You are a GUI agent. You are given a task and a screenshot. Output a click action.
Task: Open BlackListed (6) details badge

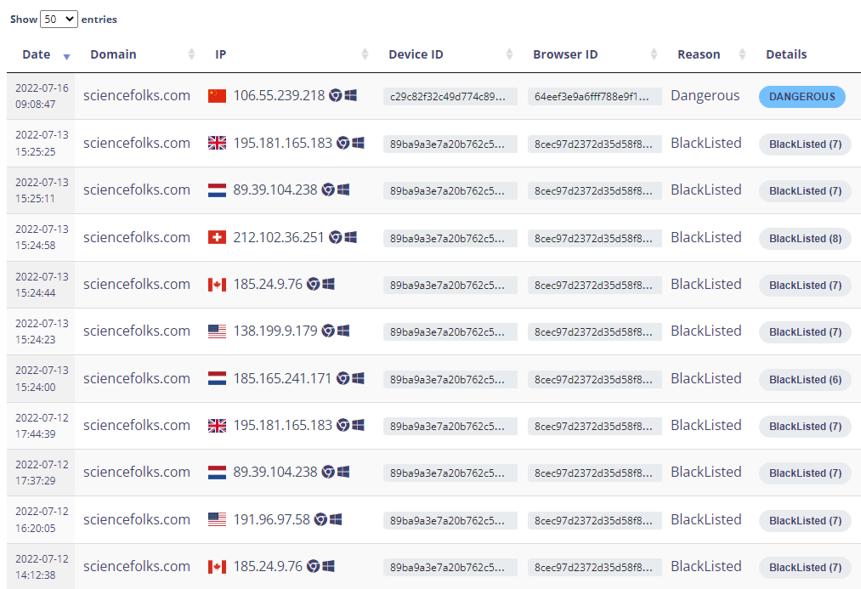point(805,380)
